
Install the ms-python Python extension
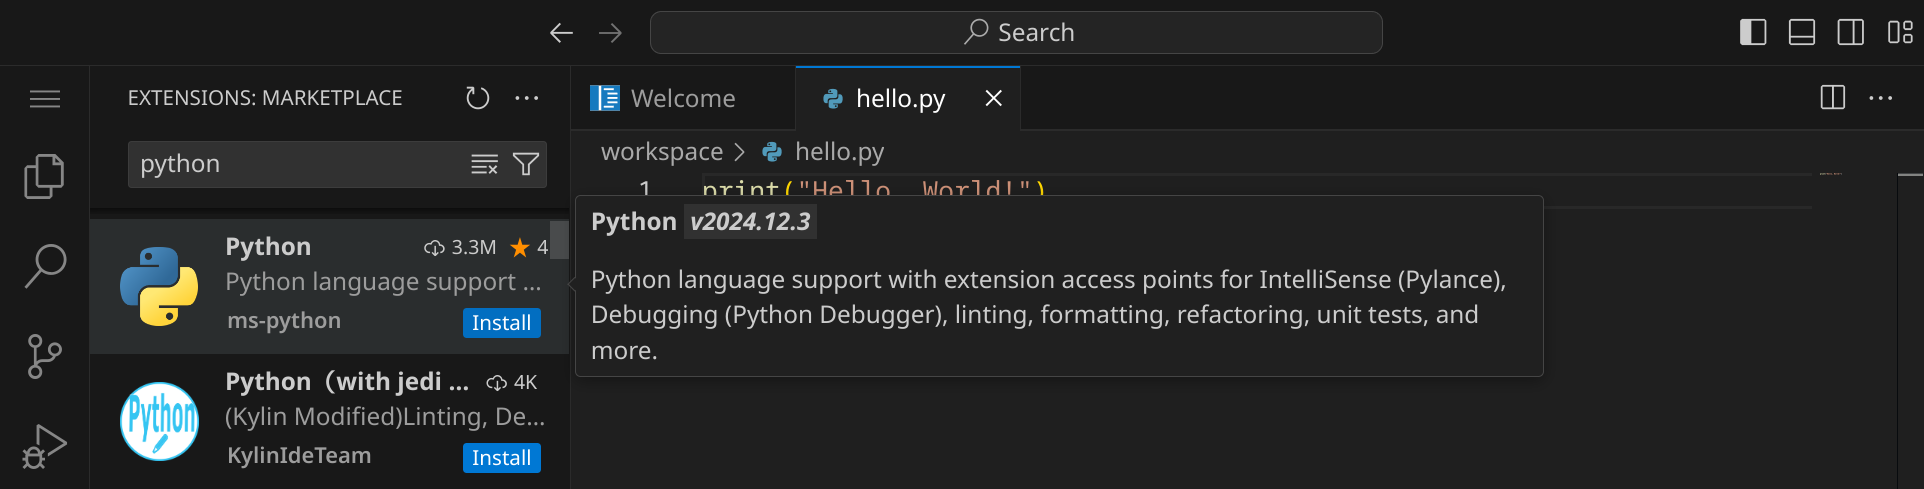501,323
